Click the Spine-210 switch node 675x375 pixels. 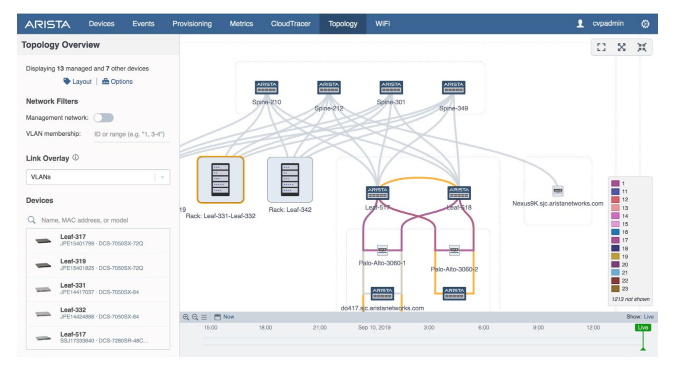coord(266,87)
